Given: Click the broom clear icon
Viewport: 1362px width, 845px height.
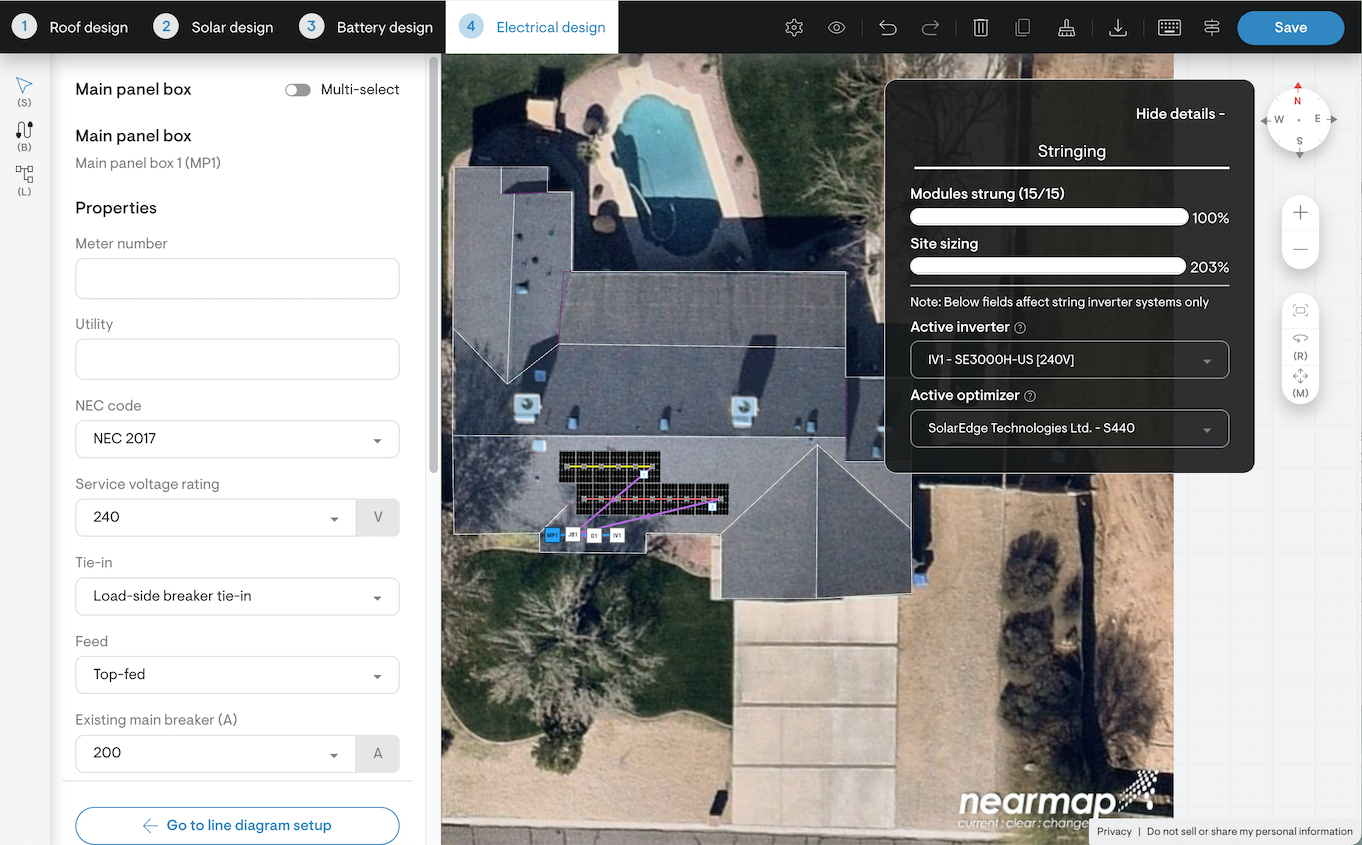Looking at the screenshot, I should click(1066, 28).
